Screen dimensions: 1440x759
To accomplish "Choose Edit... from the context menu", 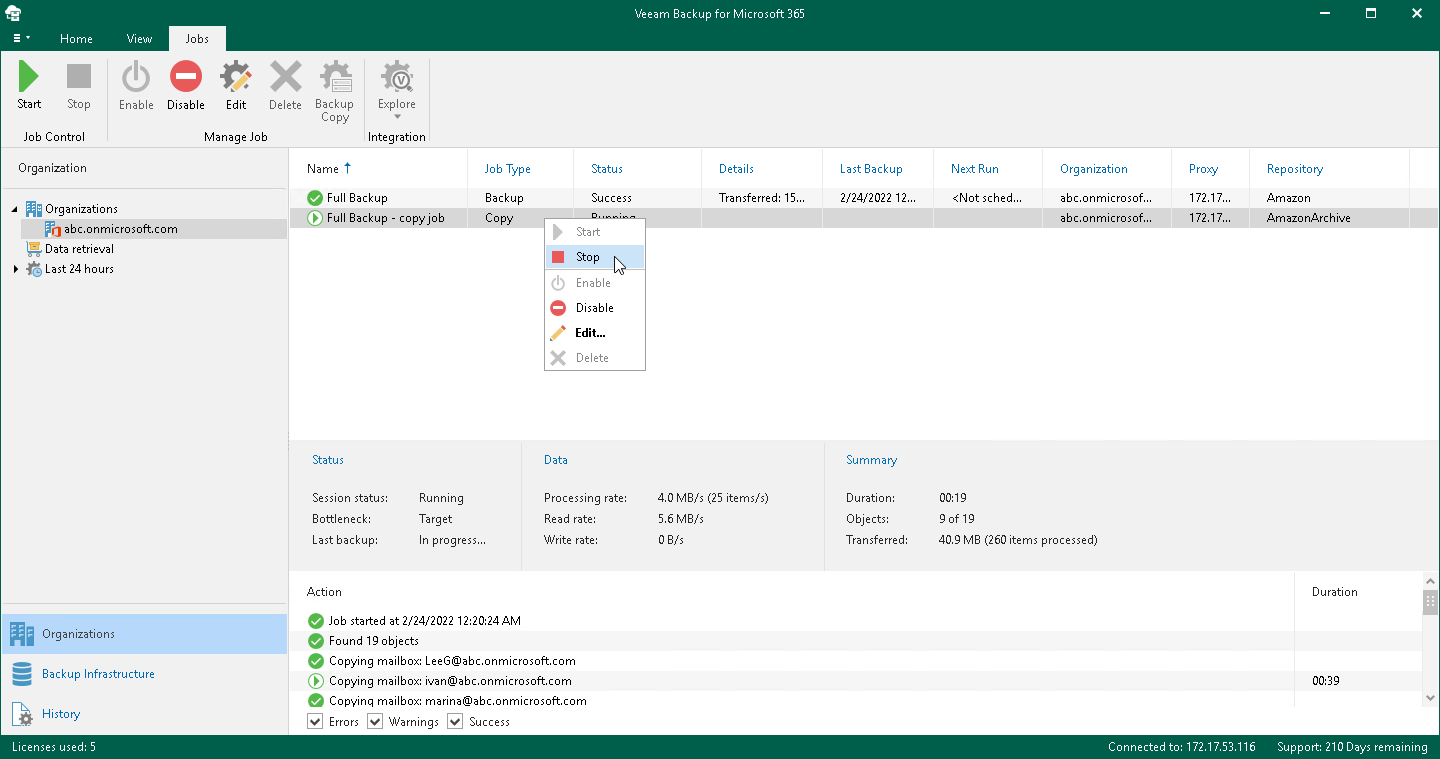I will click(595, 333).
